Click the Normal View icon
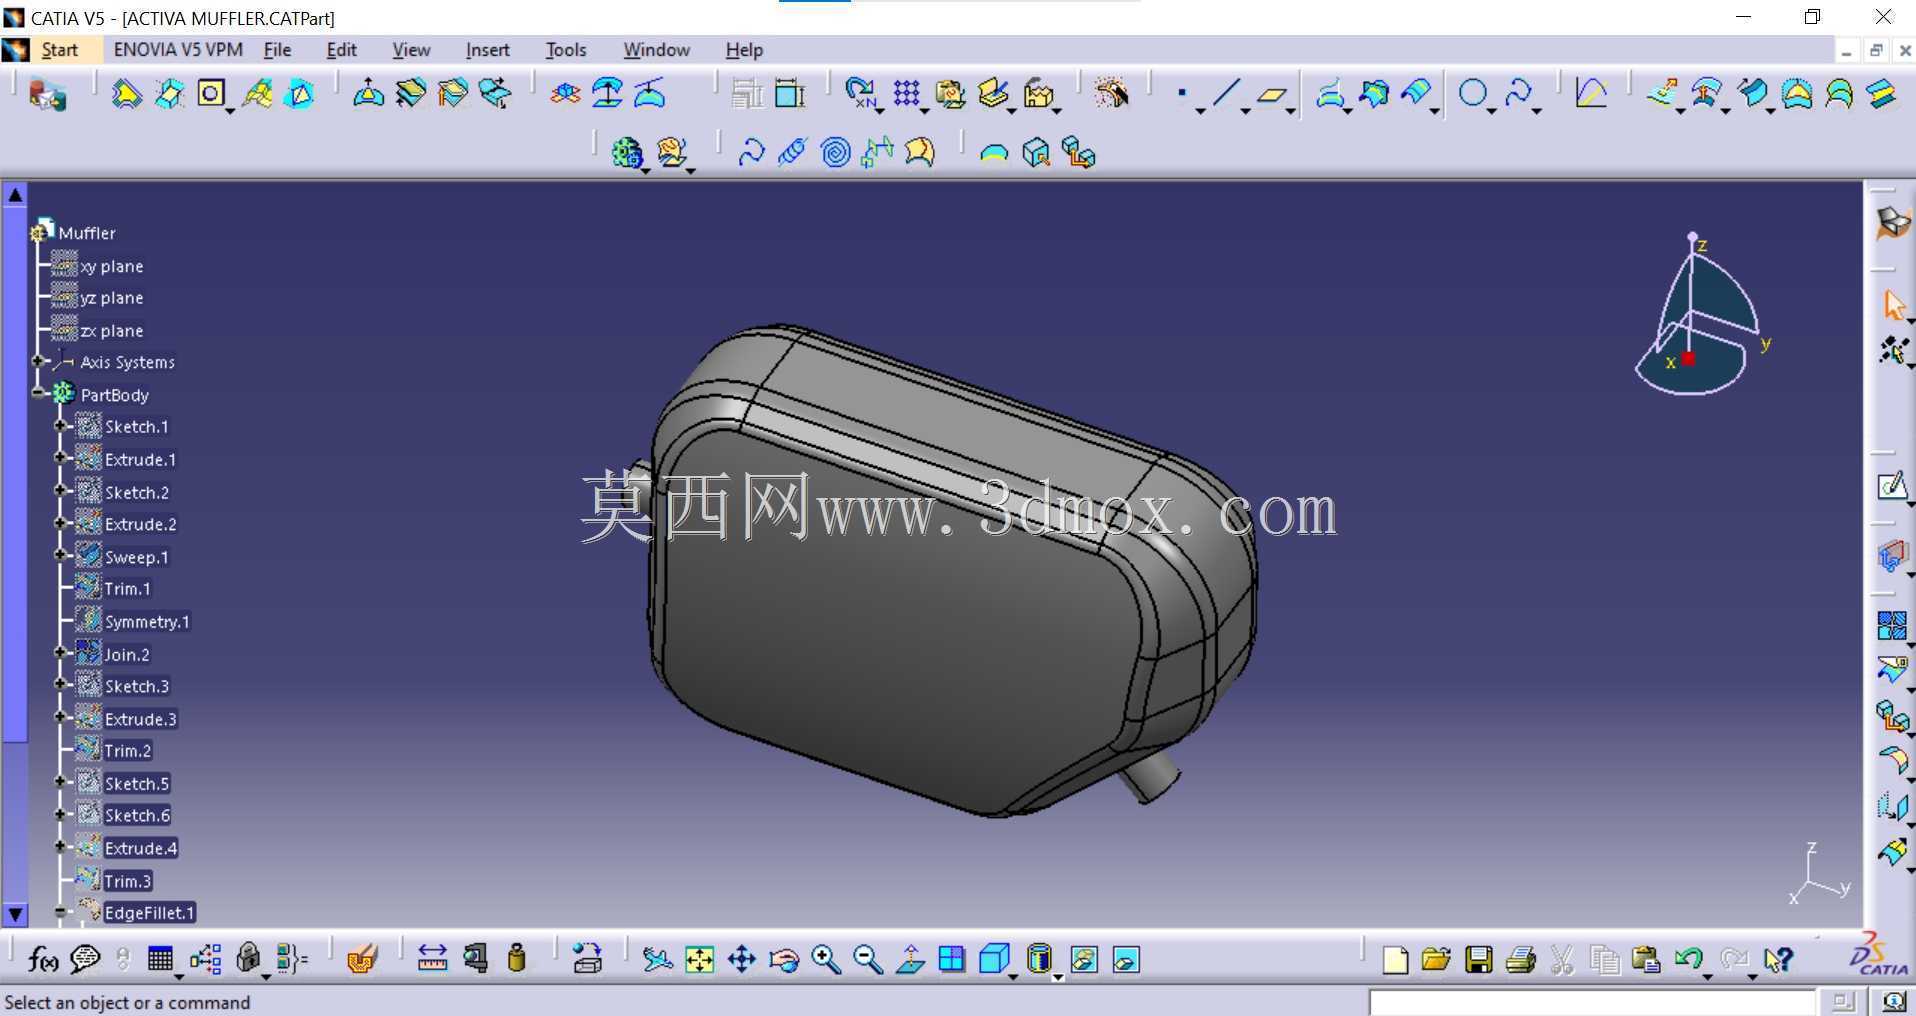The height and width of the screenshot is (1016, 1916). point(909,959)
